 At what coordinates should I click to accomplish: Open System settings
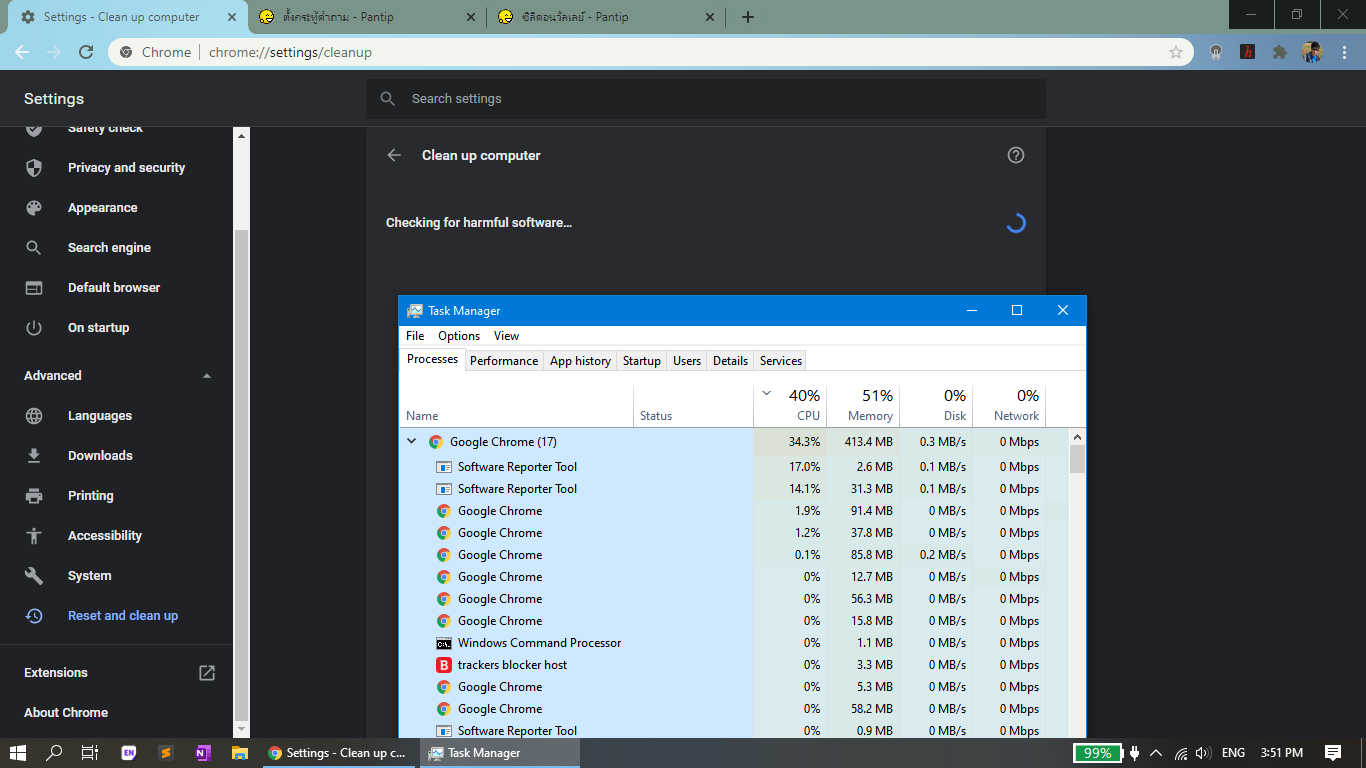89,576
